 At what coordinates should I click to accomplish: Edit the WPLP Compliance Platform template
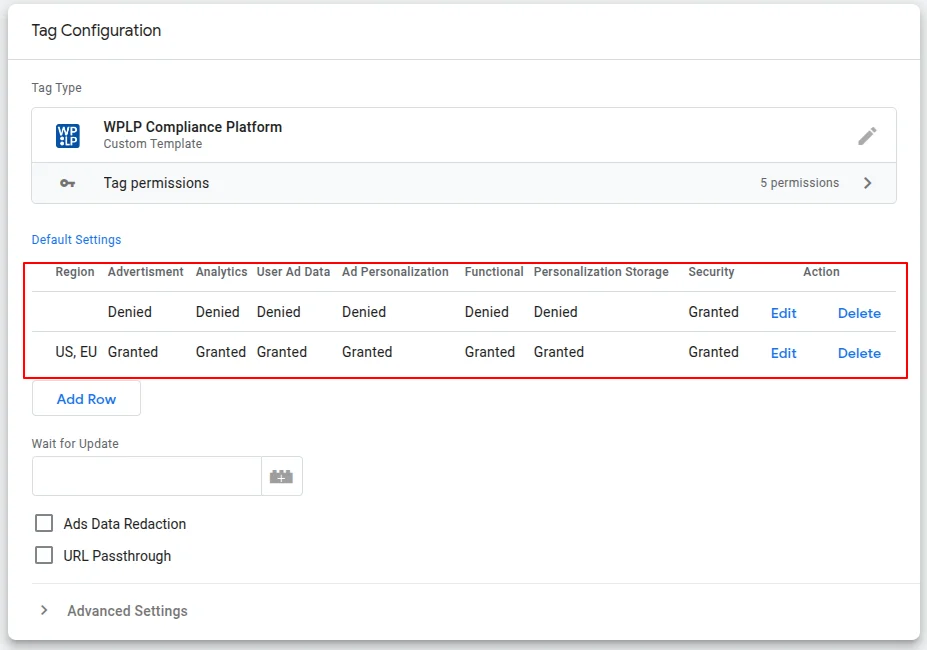(x=867, y=135)
